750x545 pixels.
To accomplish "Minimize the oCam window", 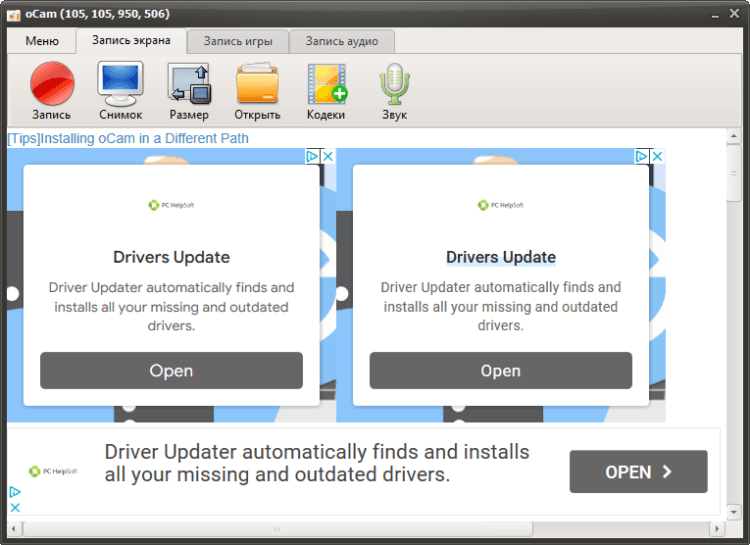I will pos(715,15).
